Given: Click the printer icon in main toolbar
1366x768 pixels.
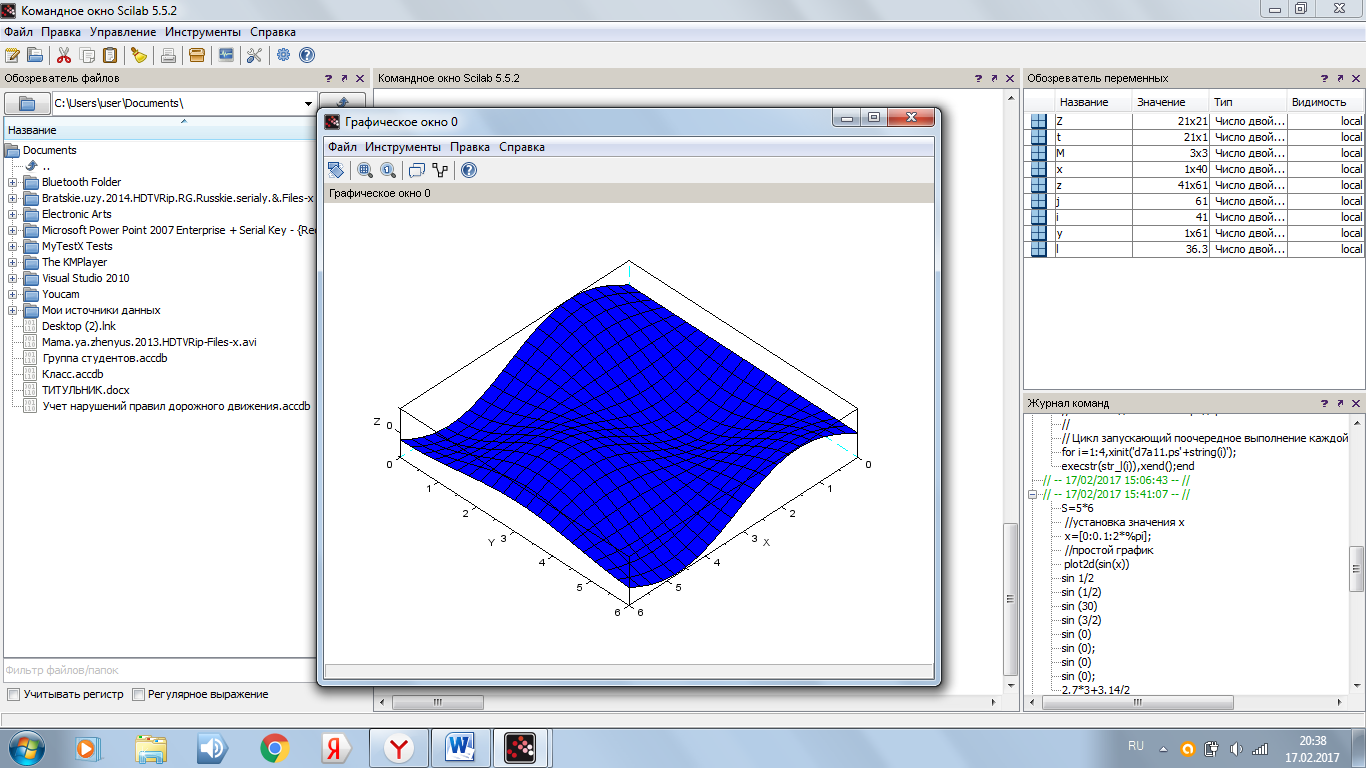Looking at the screenshot, I should click(169, 55).
